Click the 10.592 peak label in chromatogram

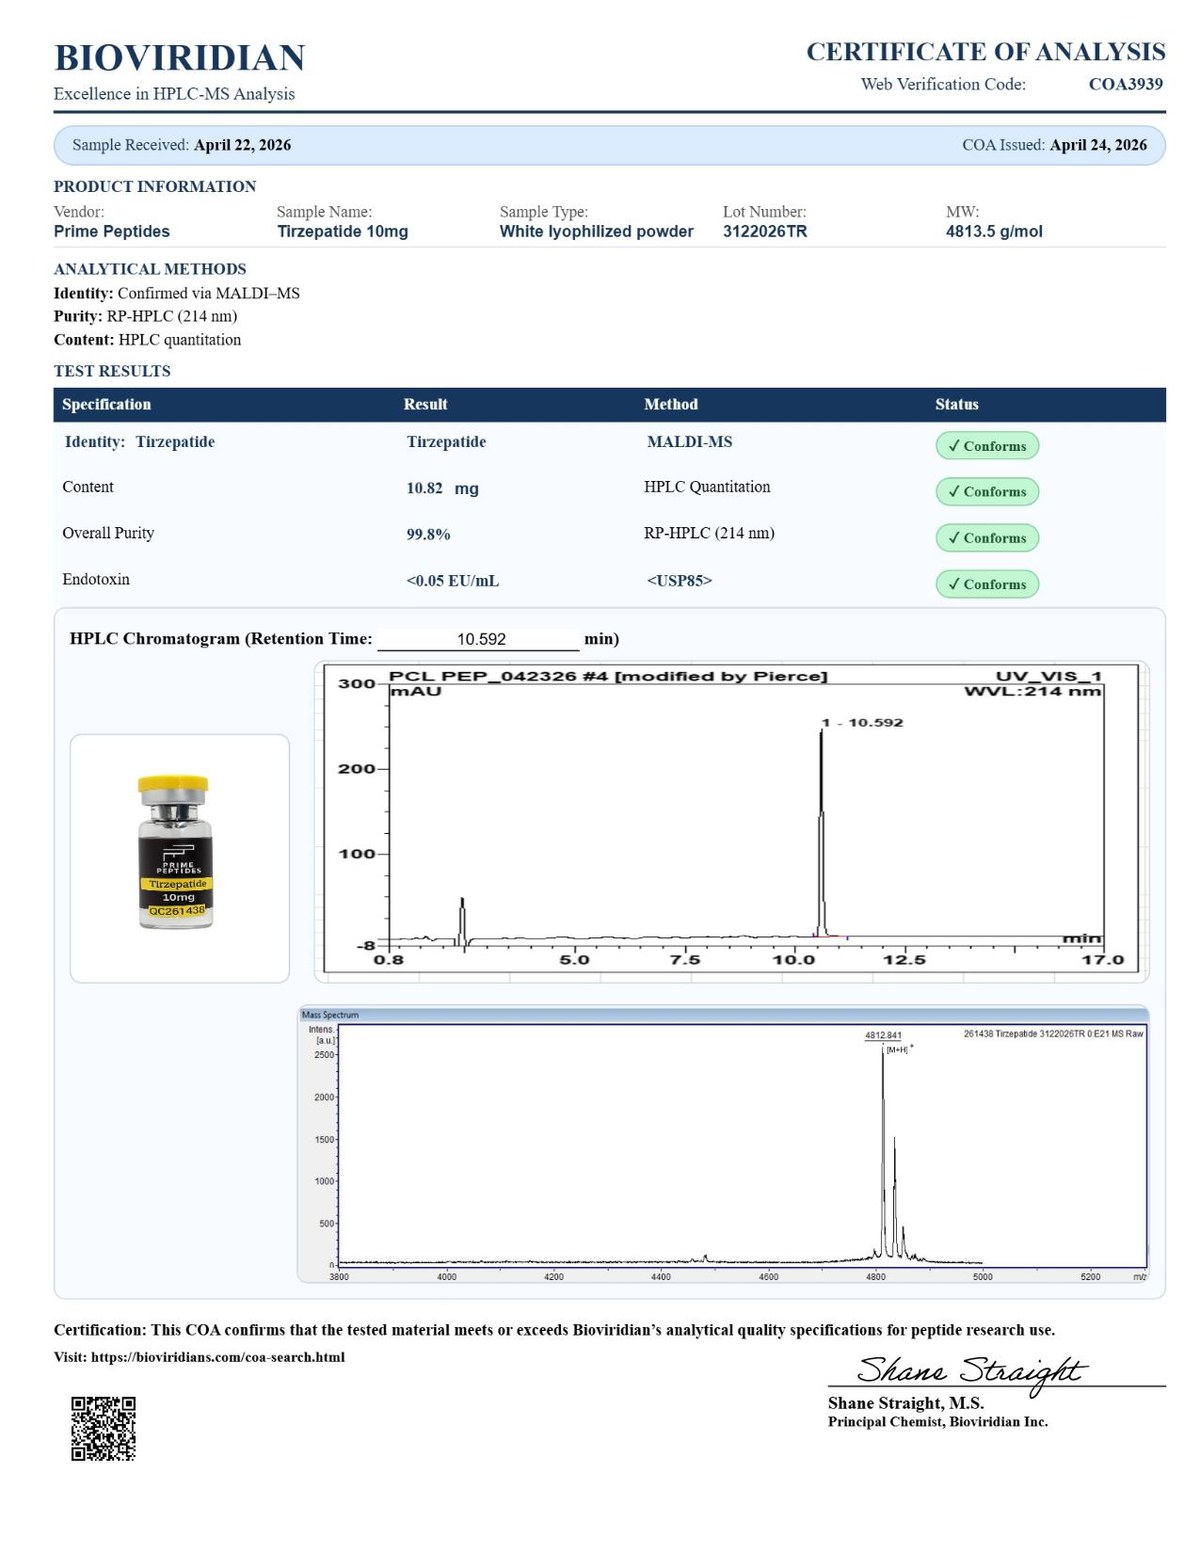[x=862, y=722]
